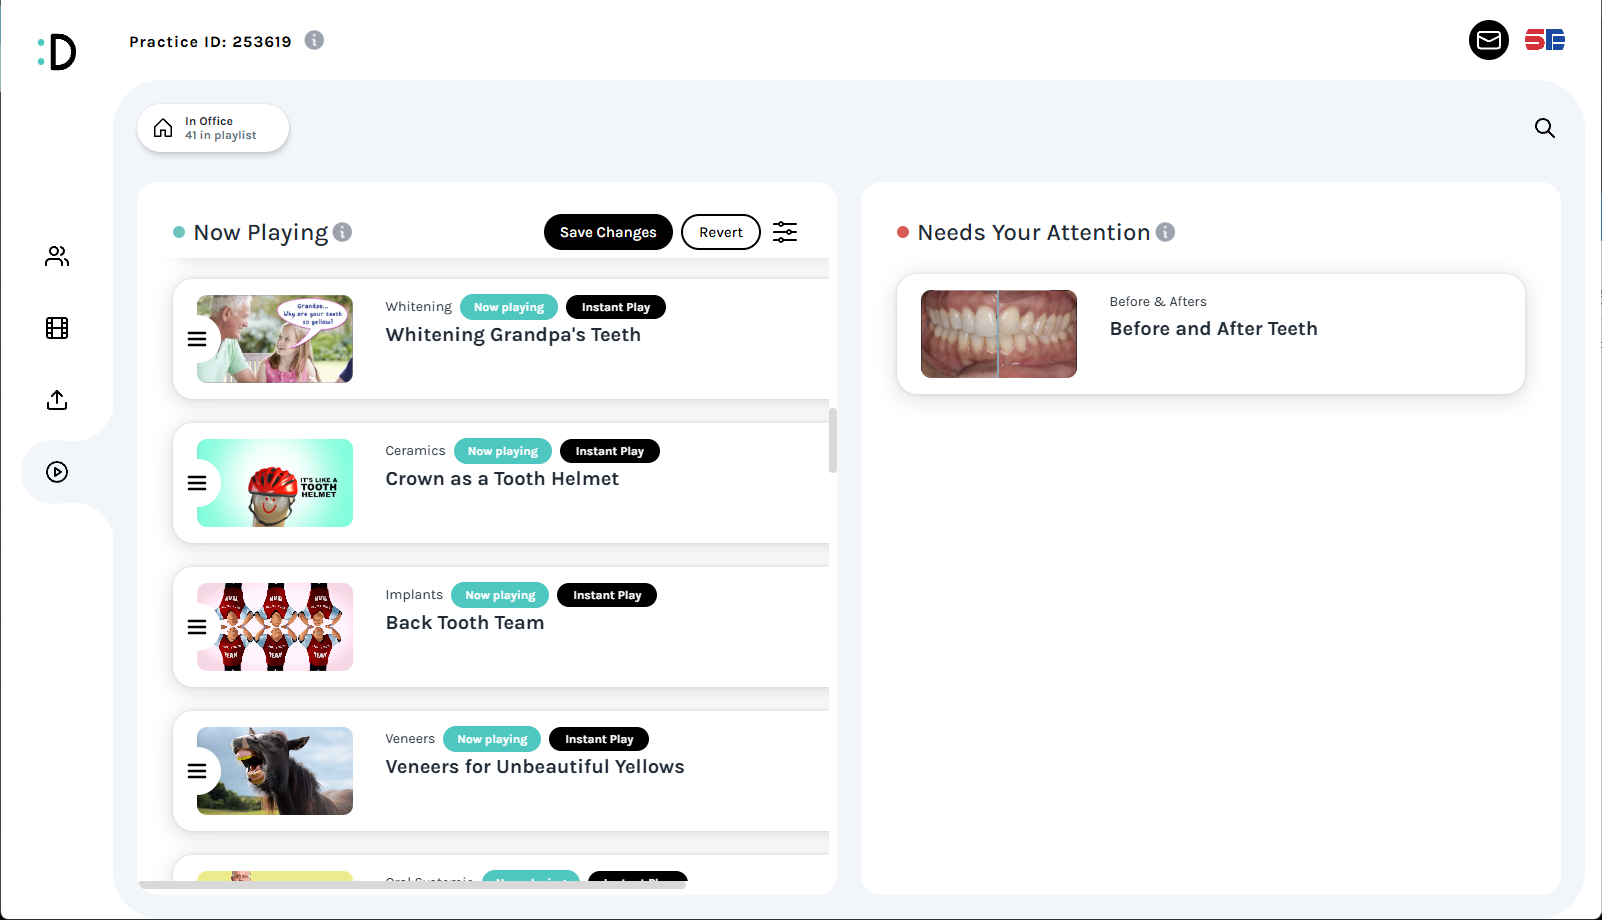The image size is (1602, 920).
Task: Show info for Now Playing heading
Action: tap(342, 232)
